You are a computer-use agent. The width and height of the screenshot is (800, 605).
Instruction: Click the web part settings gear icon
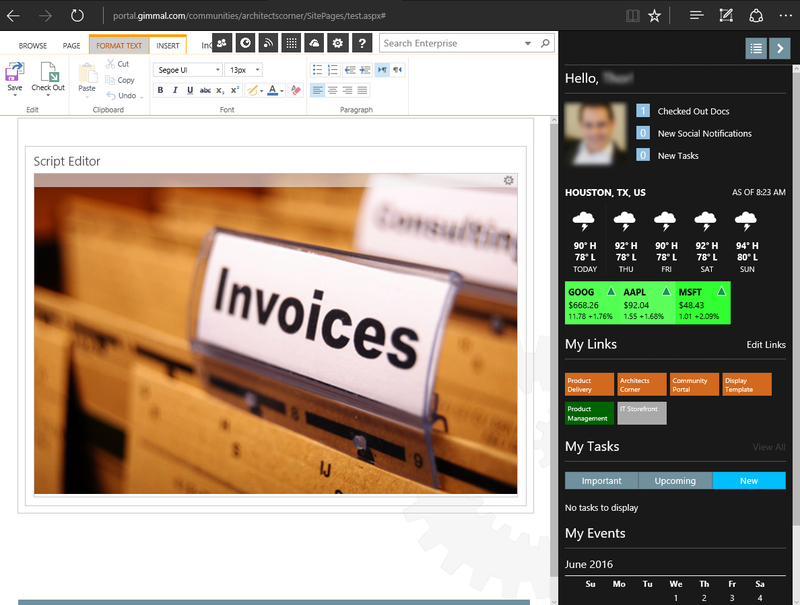(509, 181)
